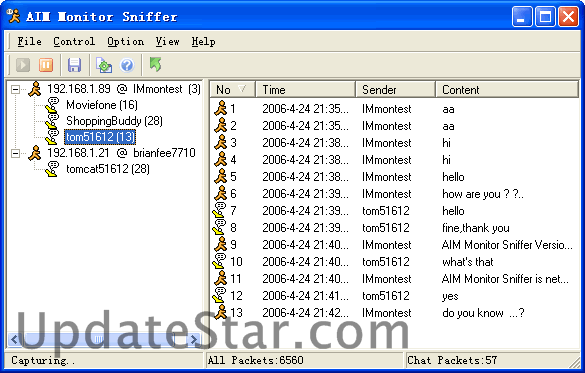
Task: Click the 'Capturing..' status bar text
Action: [43, 360]
